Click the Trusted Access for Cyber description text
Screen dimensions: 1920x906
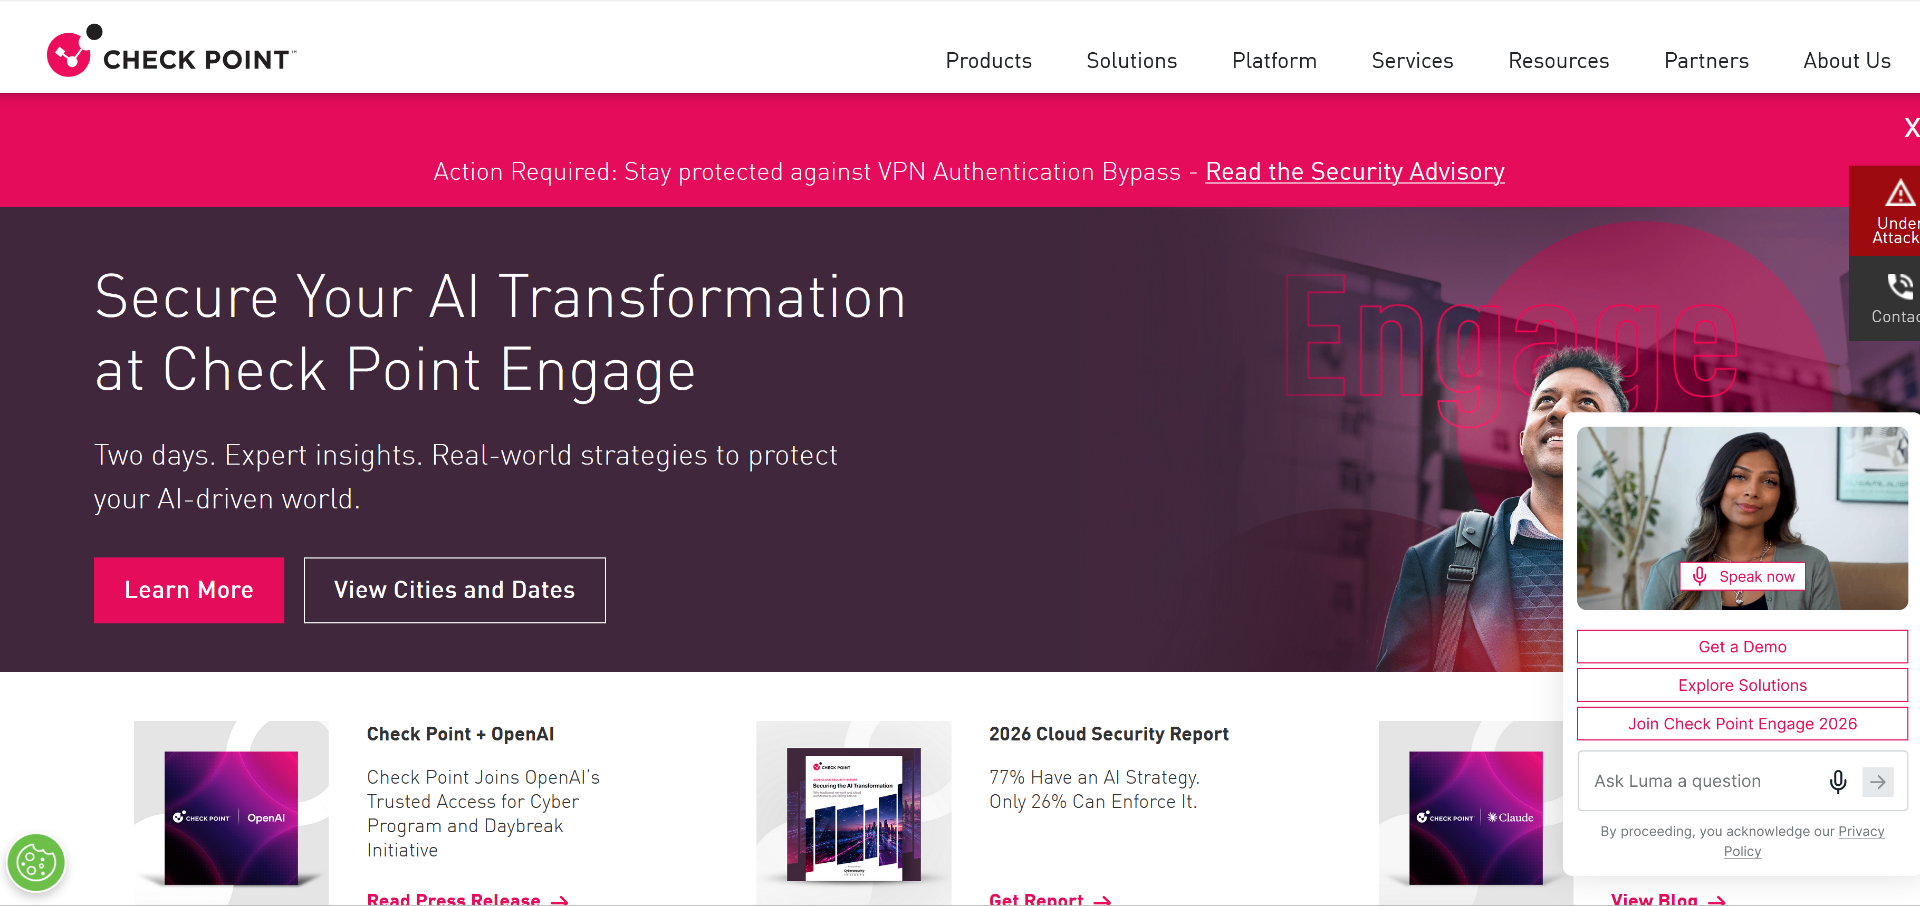483,813
